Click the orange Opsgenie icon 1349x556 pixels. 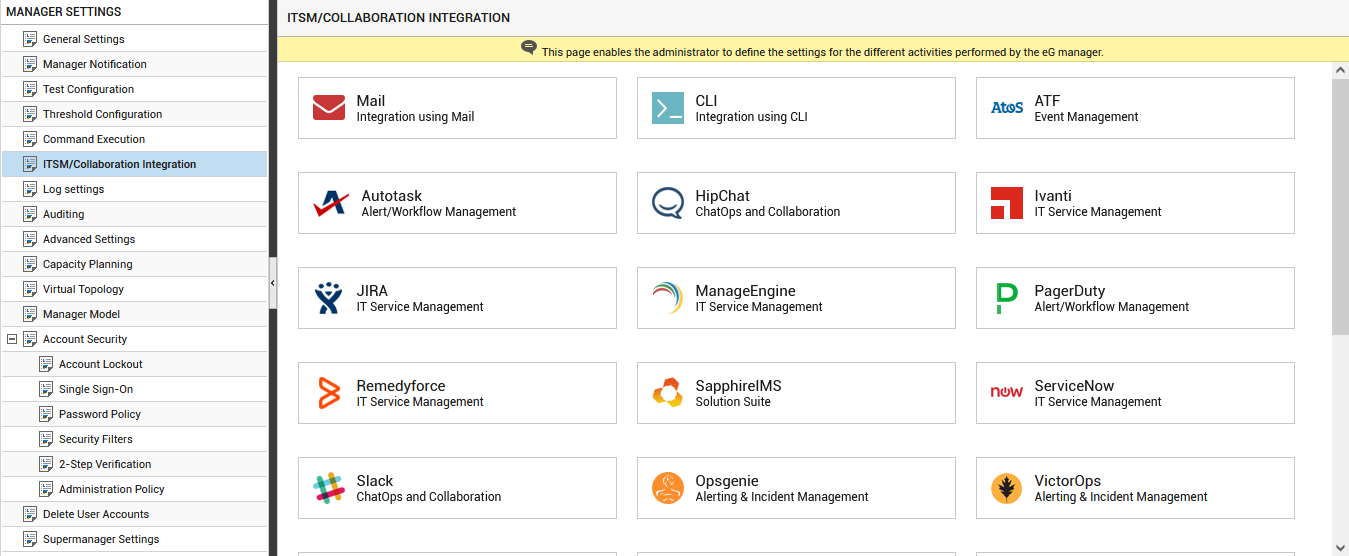point(668,488)
